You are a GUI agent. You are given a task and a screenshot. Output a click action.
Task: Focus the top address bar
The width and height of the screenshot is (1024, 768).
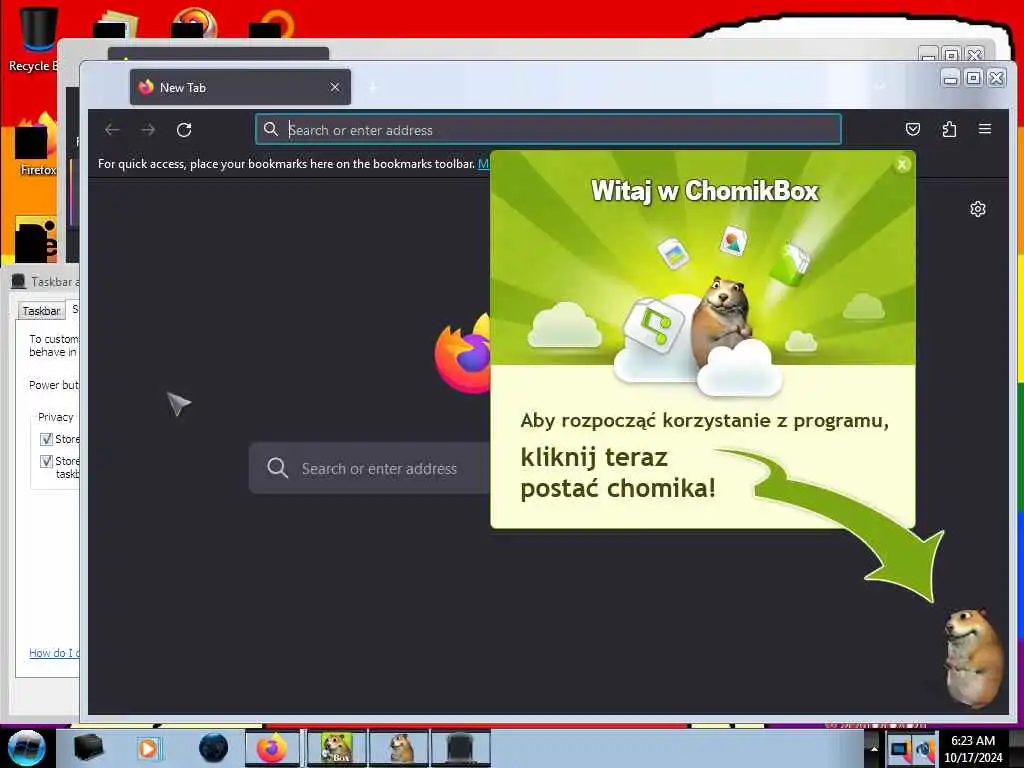548,129
